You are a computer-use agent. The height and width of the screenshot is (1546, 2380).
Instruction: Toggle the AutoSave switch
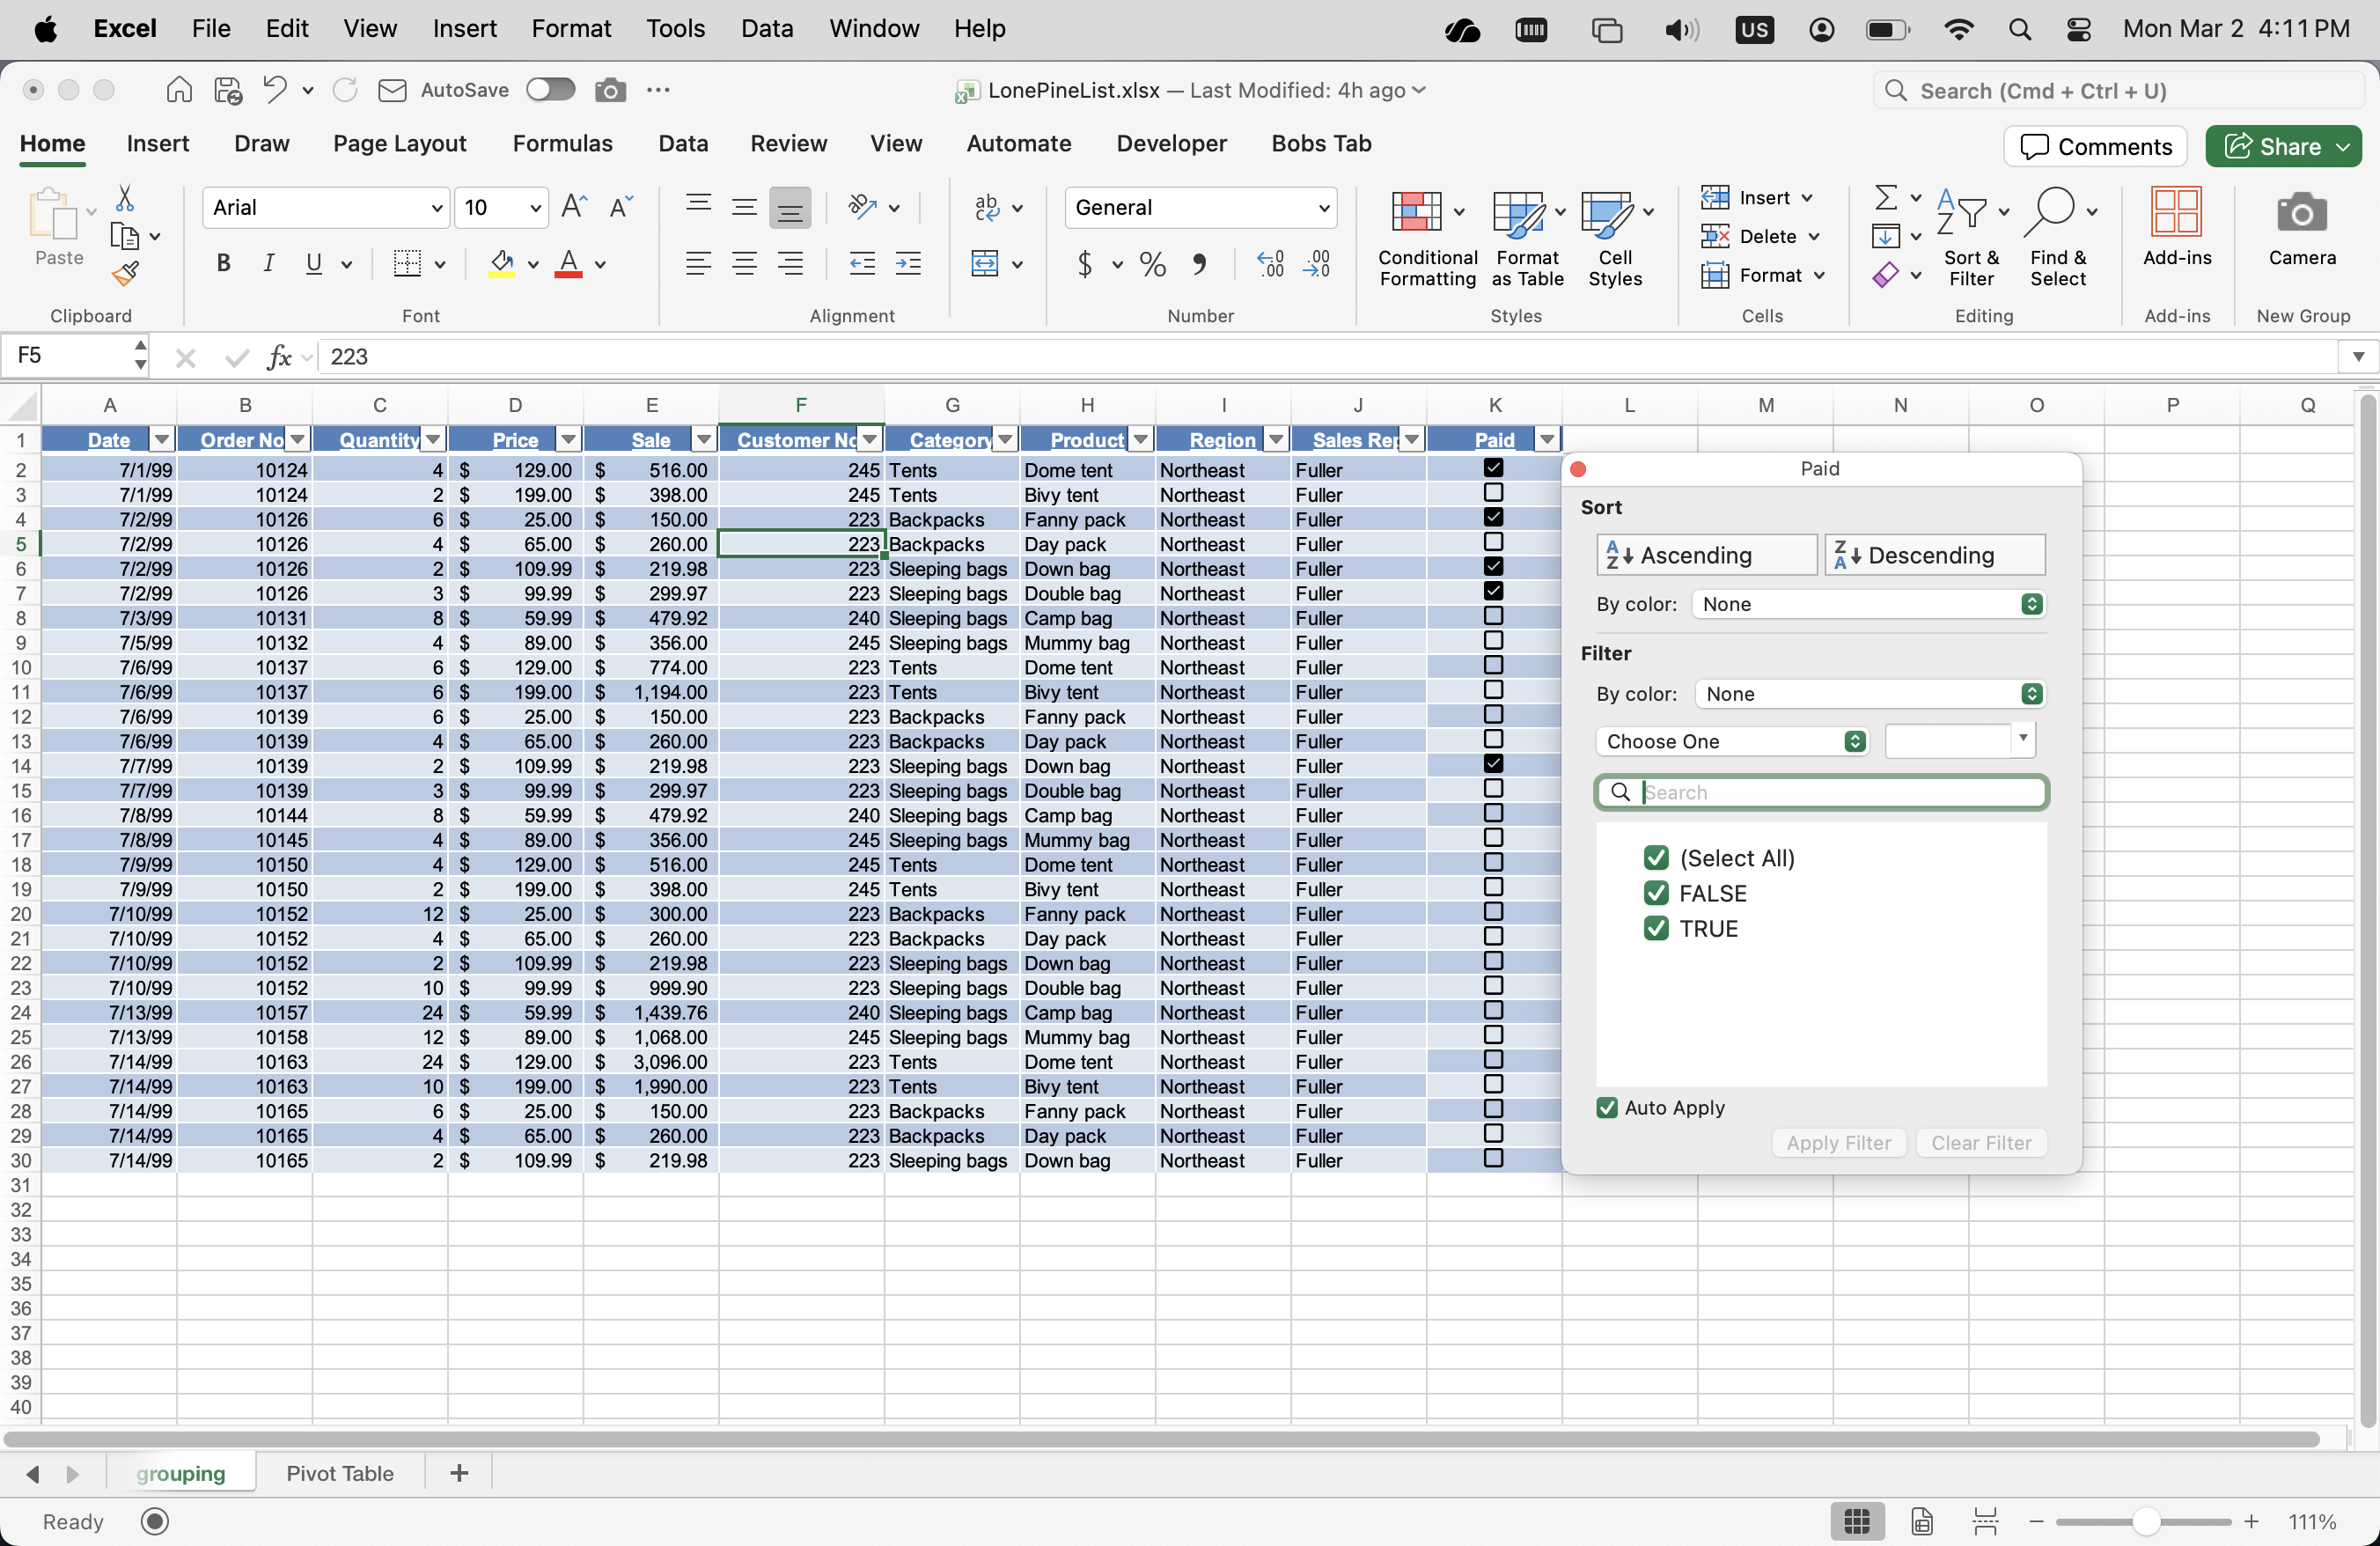(550, 90)
